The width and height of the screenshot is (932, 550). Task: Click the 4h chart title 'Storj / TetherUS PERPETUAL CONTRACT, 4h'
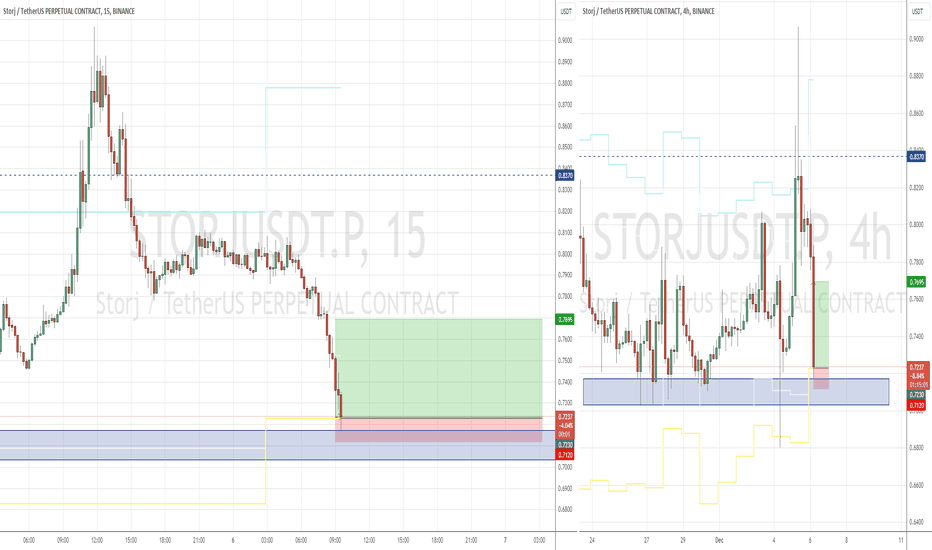635,11
